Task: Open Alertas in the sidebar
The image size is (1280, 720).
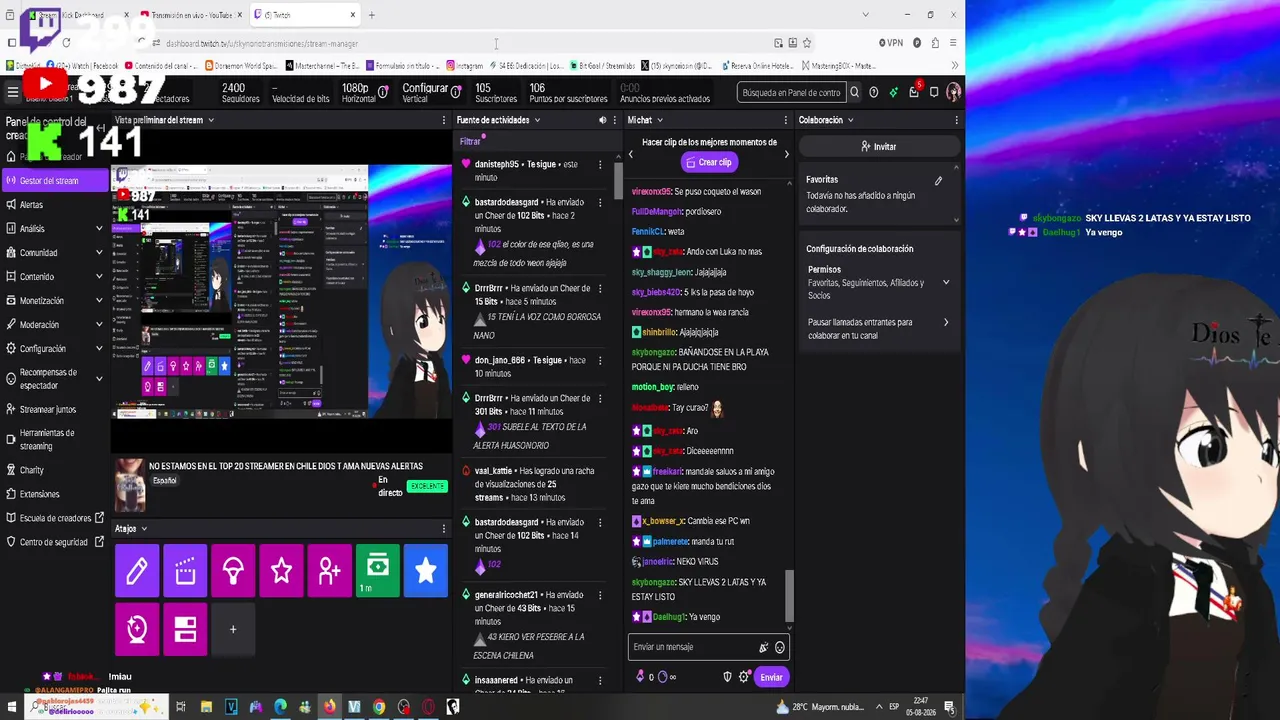Action: (54, 205)
